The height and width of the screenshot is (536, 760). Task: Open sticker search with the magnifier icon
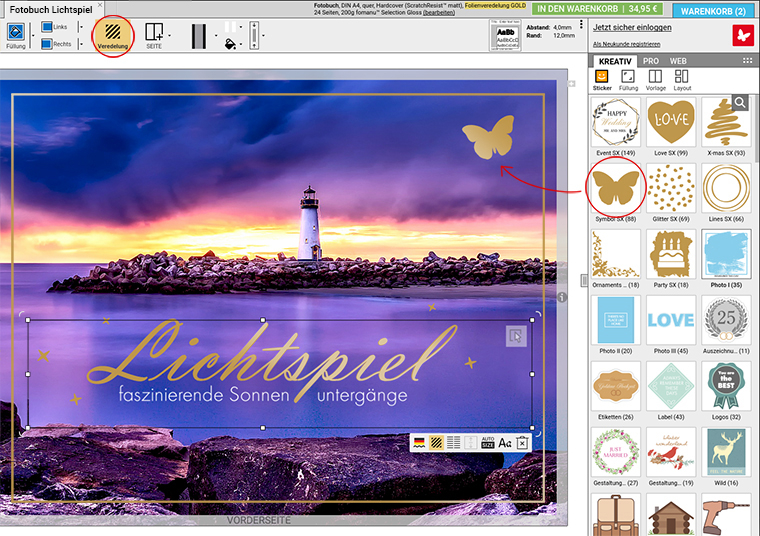[x=739, y=102]
